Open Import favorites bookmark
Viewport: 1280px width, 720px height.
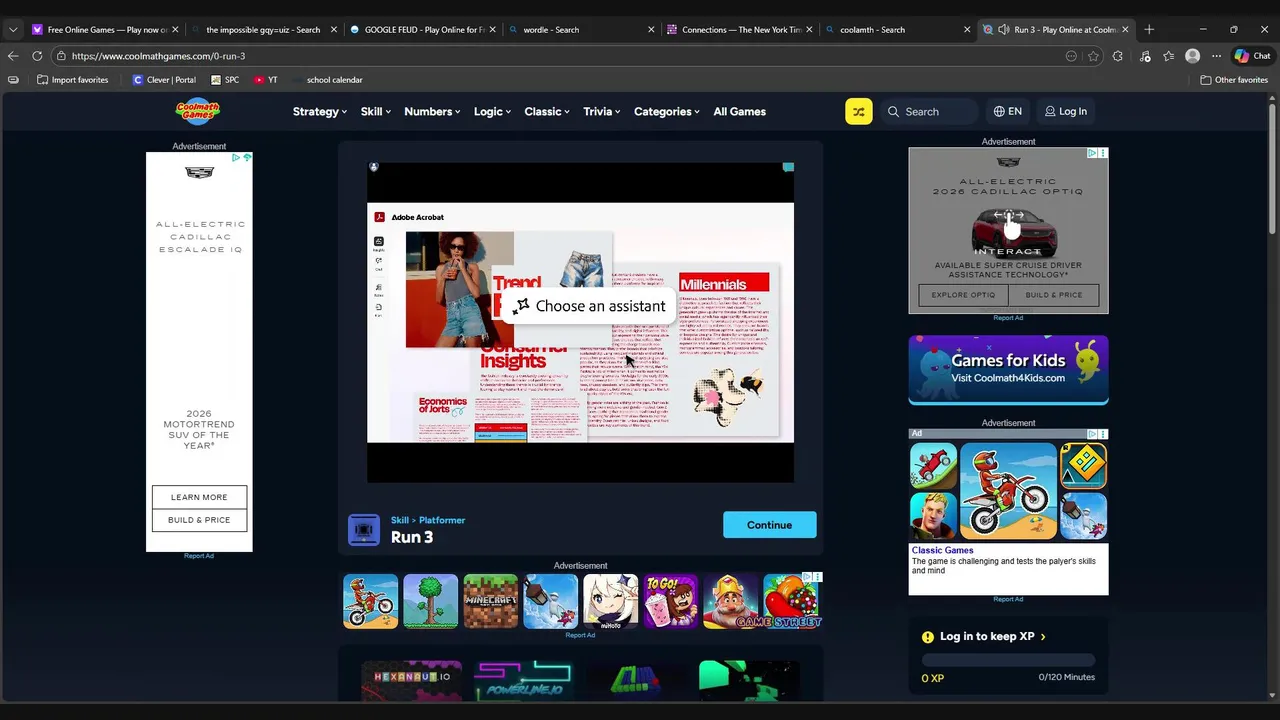[x=72, y=80]
